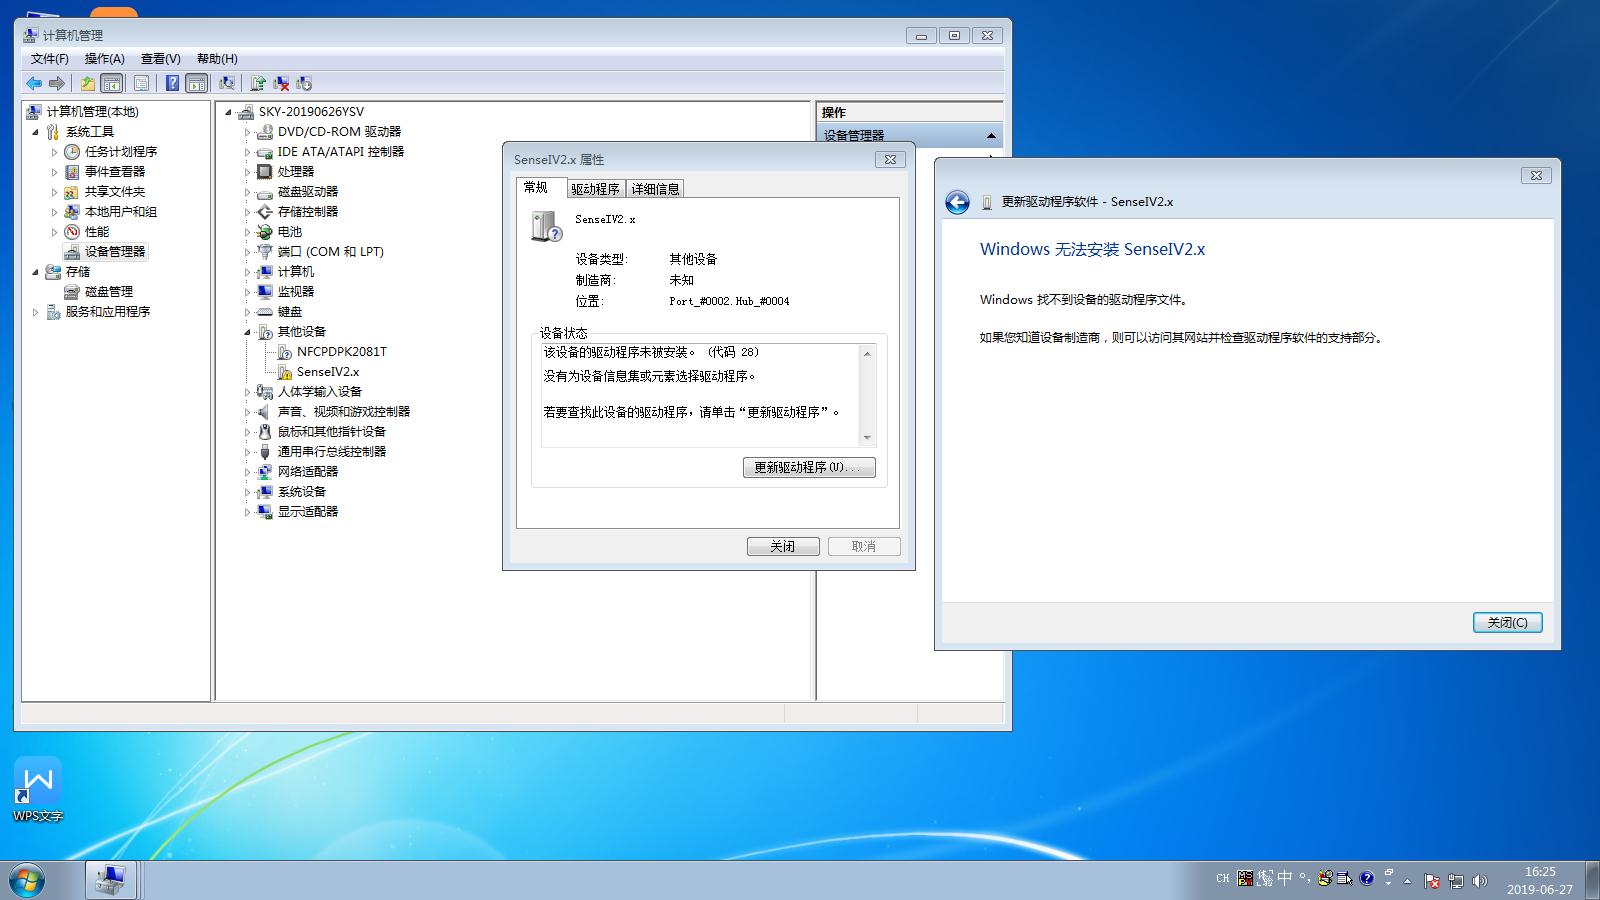The height and width of the screenshot is (900, 1600).
Task: Click the Up one level folder icon
Action: coord(88,83)
